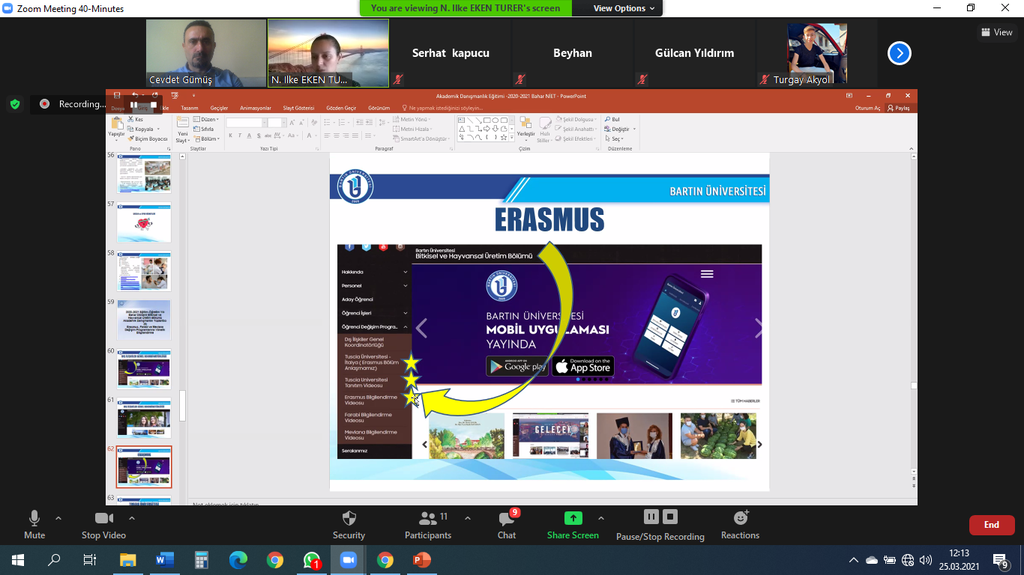Open the Değiştir replace dropdown
The height and width of the screenshot is (575, 1024).
(x=620, y=129)
